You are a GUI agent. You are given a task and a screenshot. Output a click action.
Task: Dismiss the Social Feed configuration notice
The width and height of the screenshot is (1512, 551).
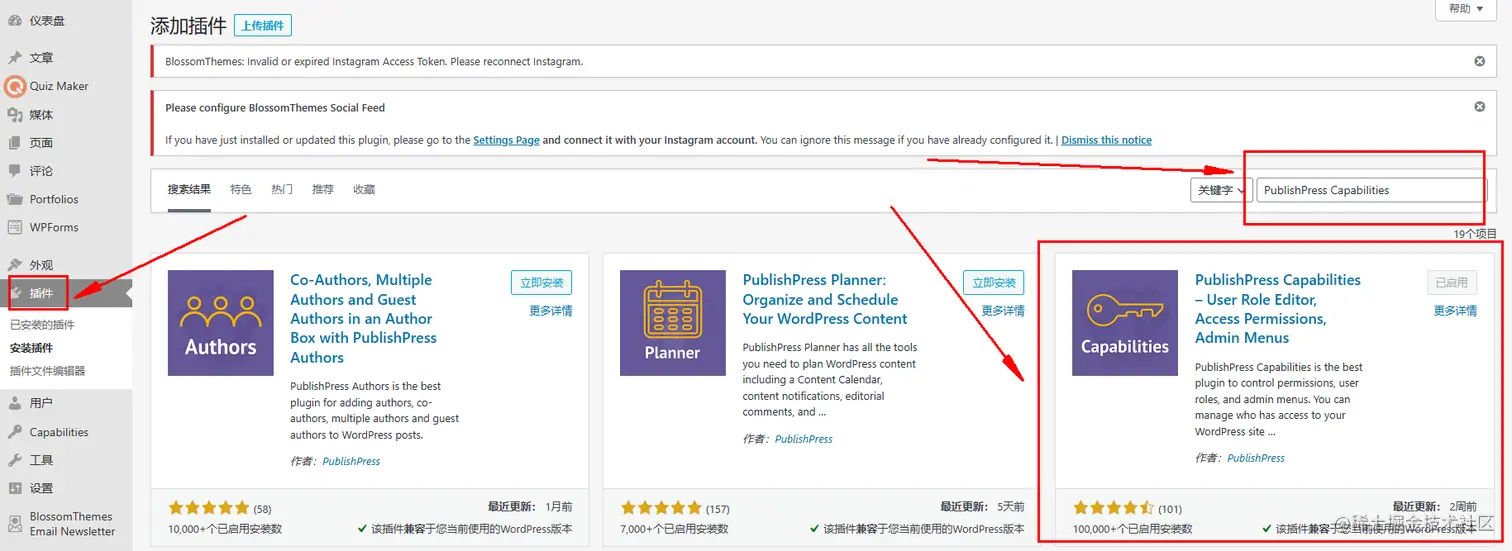(x=1480, y=107)
